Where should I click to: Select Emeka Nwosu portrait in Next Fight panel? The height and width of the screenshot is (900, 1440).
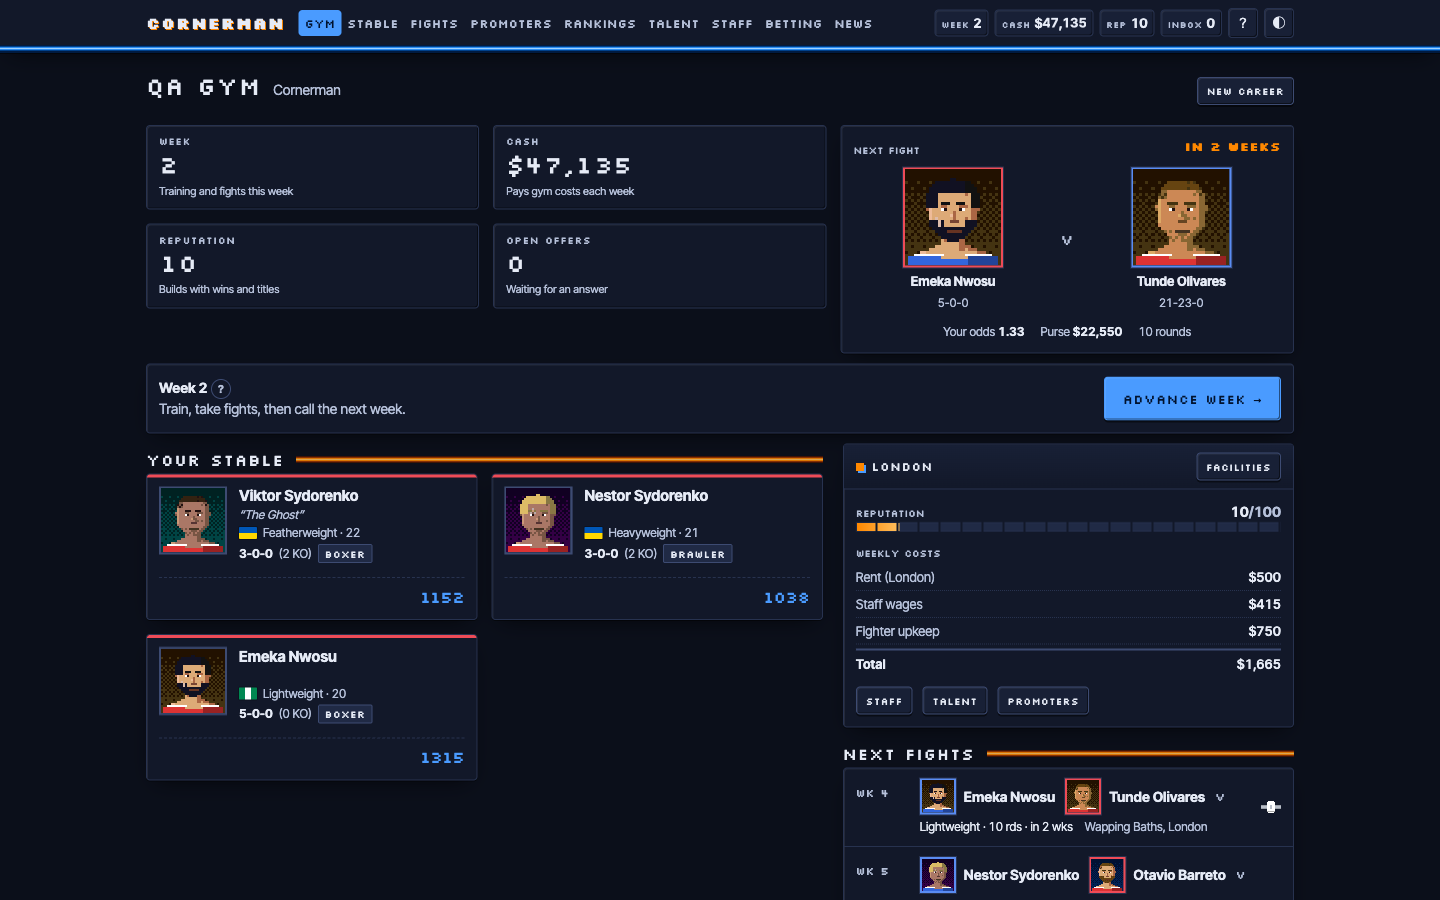tap(953, 218)
